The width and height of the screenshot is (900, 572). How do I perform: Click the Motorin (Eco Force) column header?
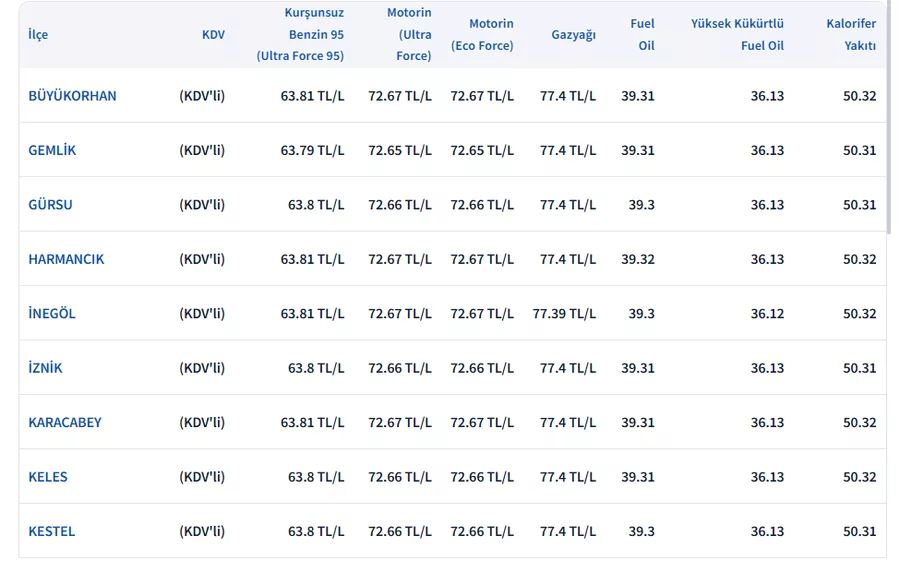(482, 34)
